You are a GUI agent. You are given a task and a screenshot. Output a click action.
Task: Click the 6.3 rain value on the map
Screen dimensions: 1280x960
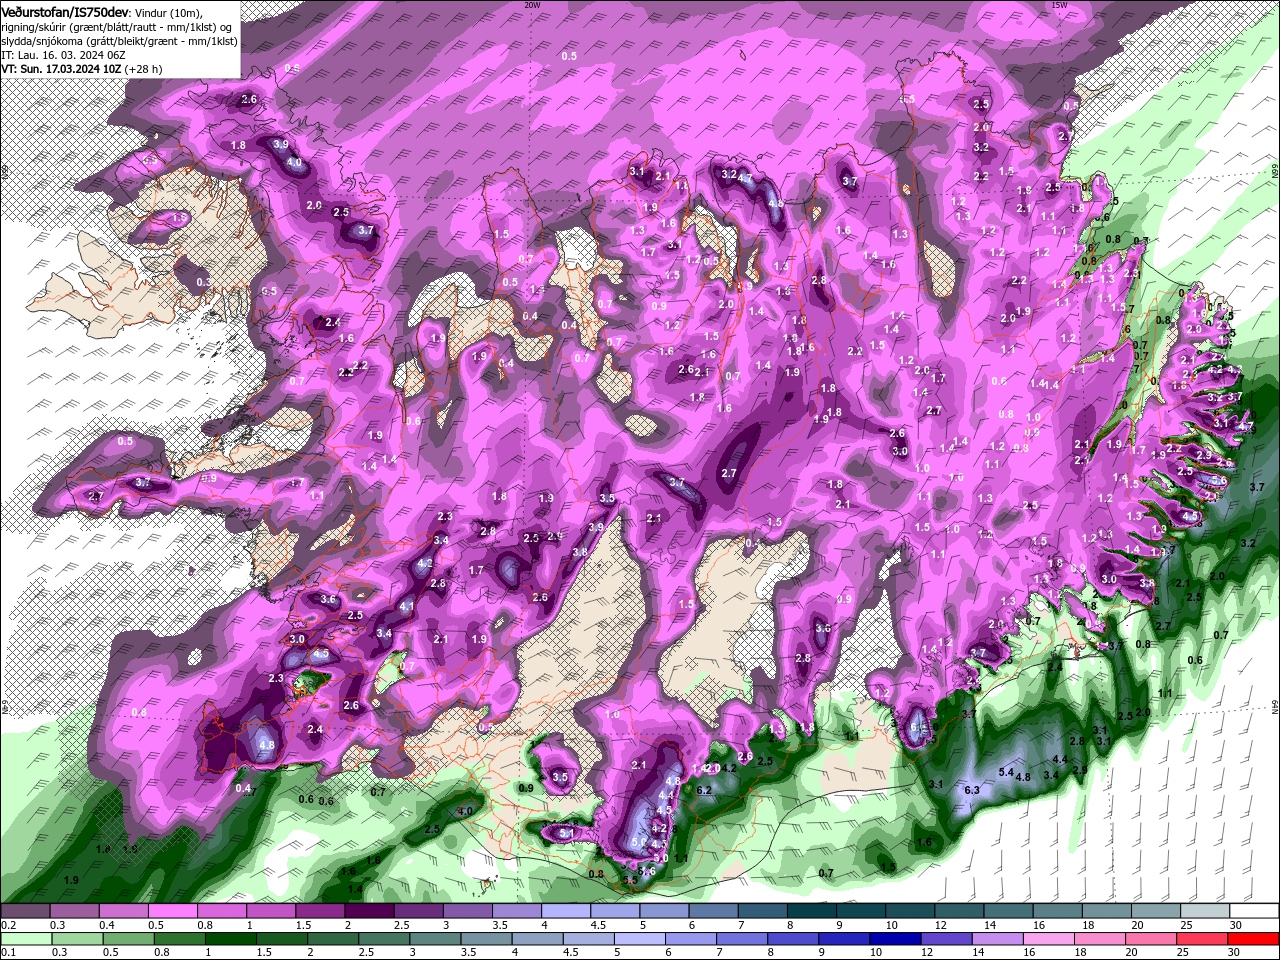point(971,790)
